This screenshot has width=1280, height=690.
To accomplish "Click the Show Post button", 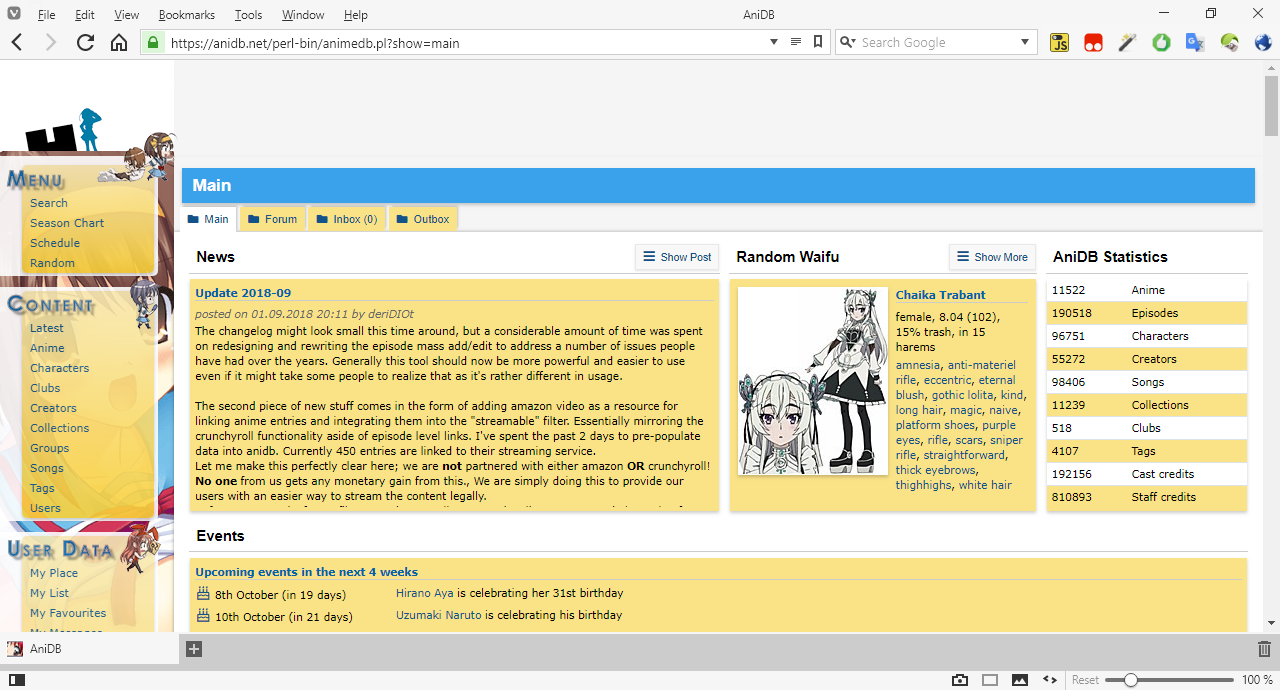I will click(x=677, y=257).
